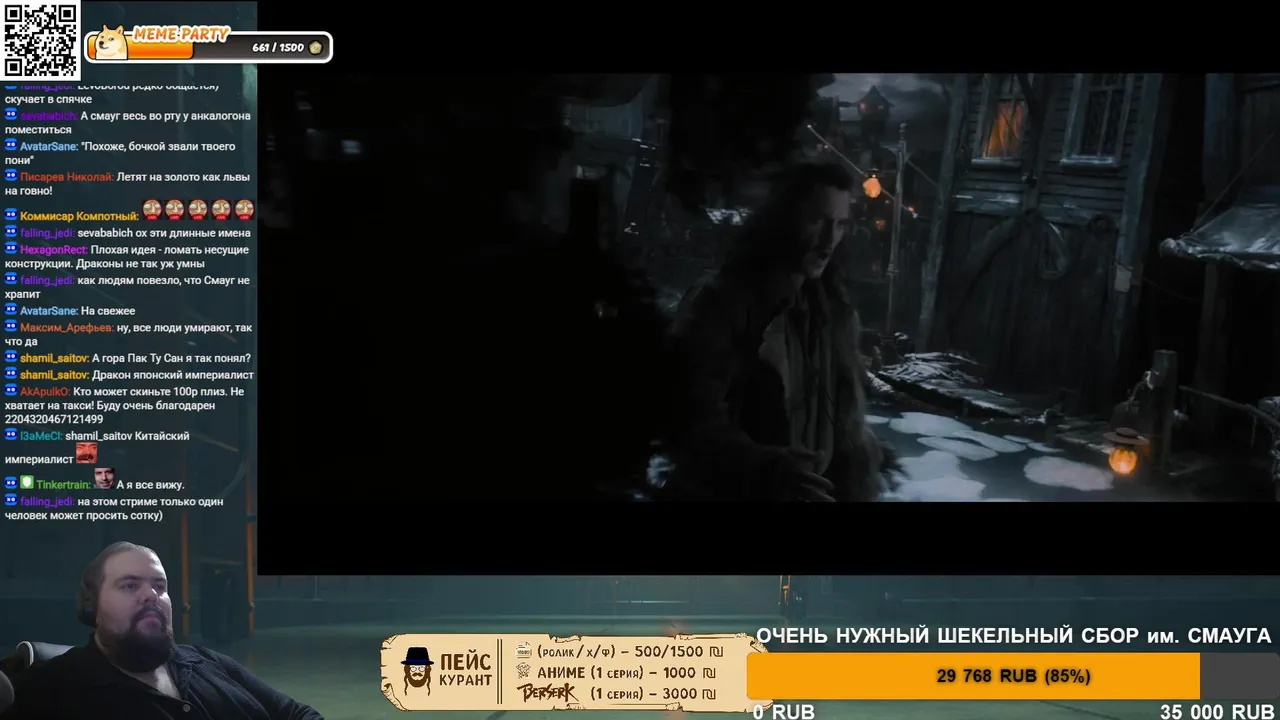Image resolution: width=1280 pixels, height=720 pixels.
Task: Click the MEME PARTY title label
Action: click(179, 34)
